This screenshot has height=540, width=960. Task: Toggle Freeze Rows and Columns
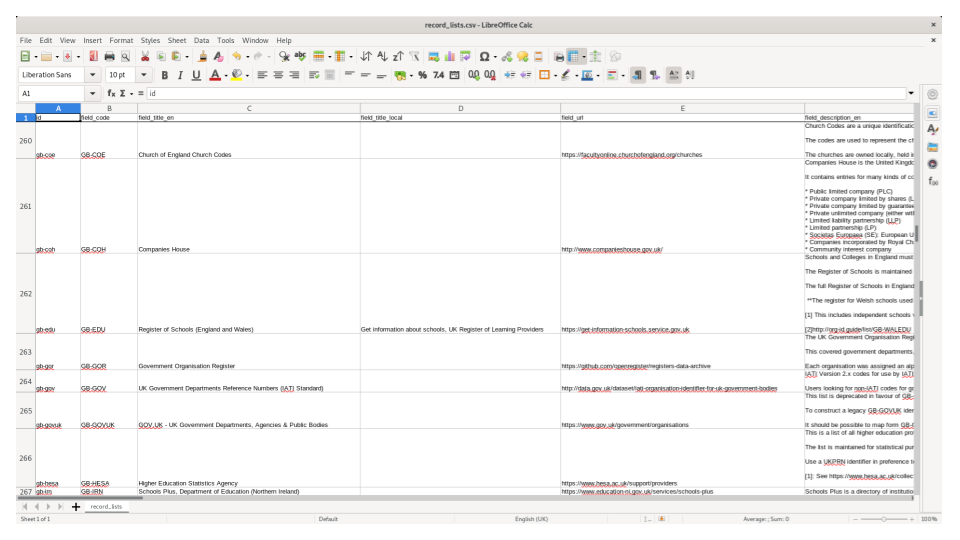(x=574, y=56)
